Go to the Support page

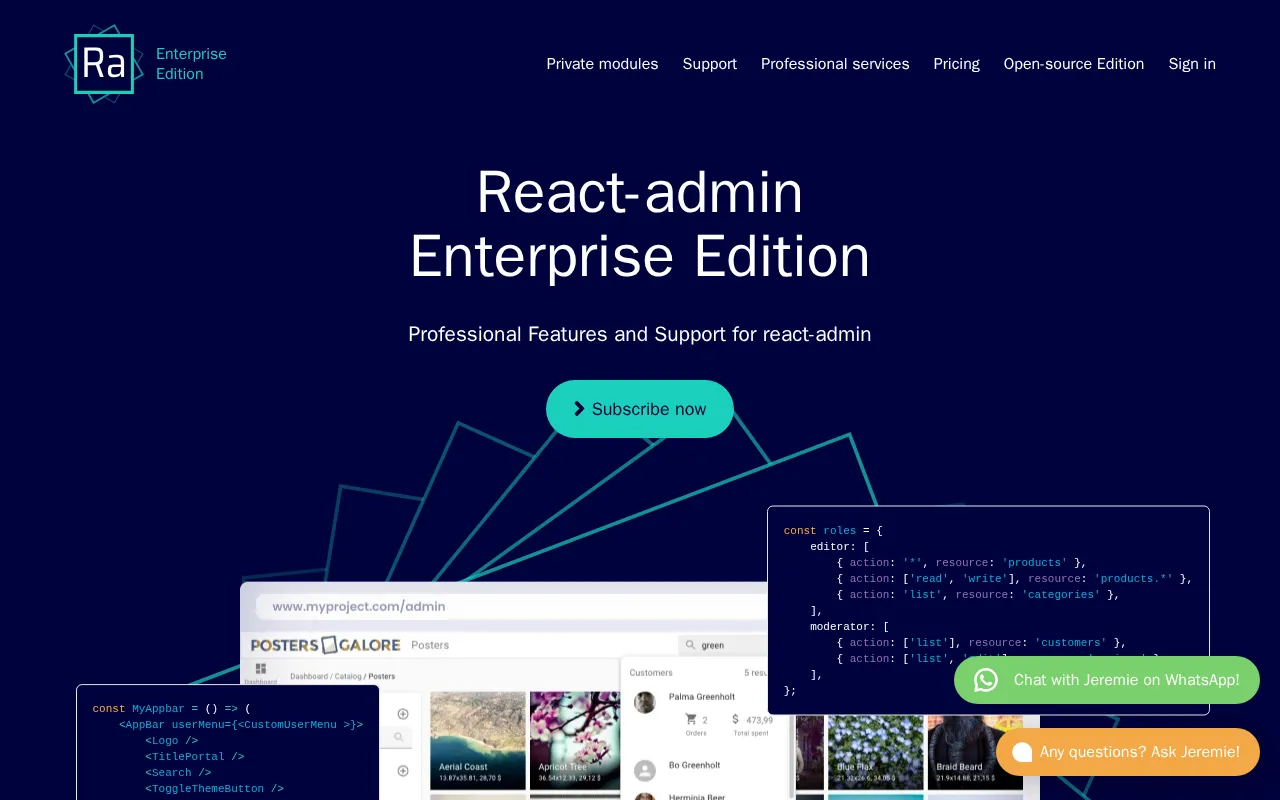710,64
